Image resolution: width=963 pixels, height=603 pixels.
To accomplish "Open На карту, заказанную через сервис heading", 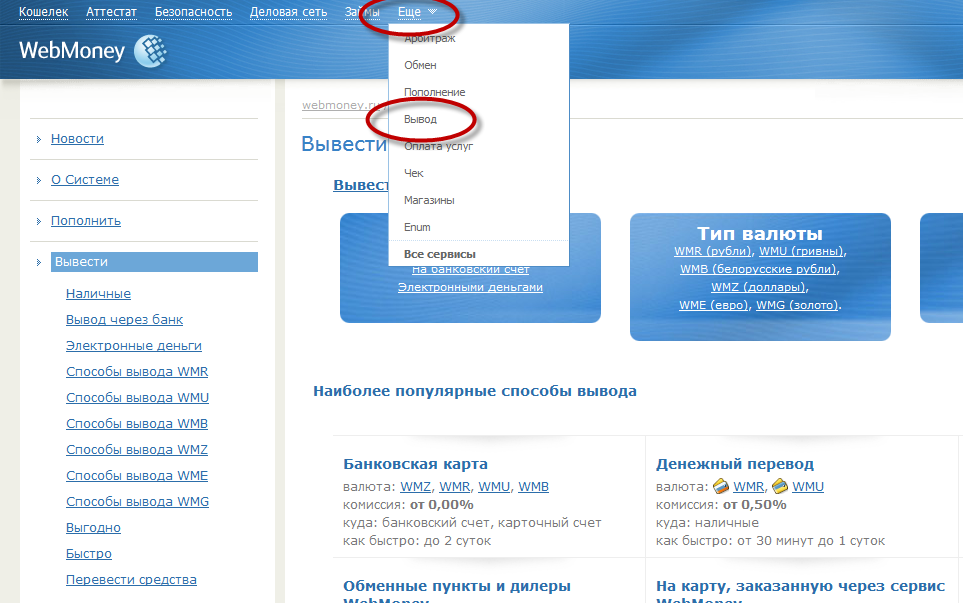I will 800,591.
